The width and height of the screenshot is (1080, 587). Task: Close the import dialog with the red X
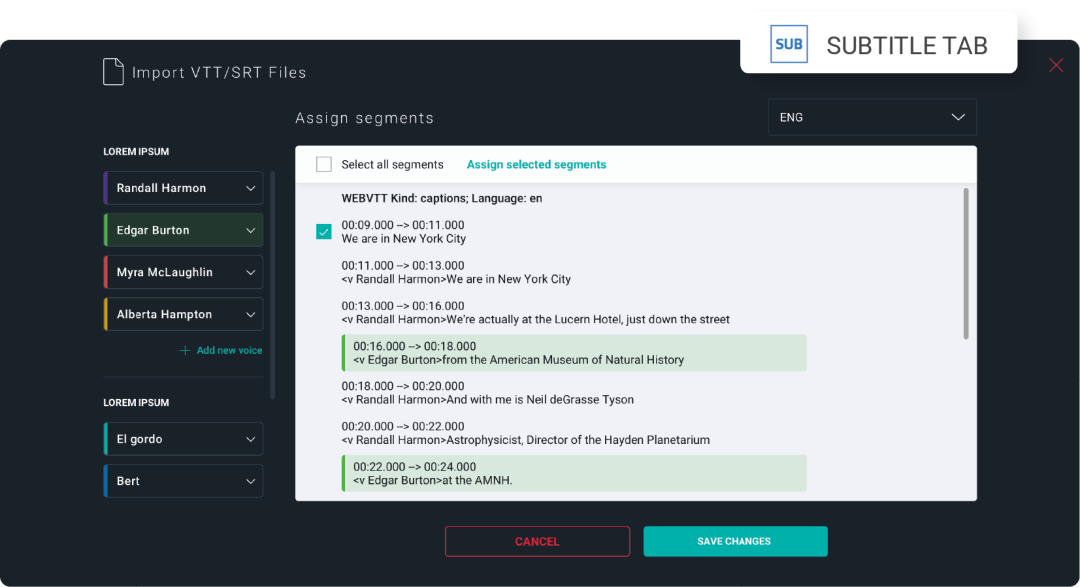click(x=1056, y=65)
